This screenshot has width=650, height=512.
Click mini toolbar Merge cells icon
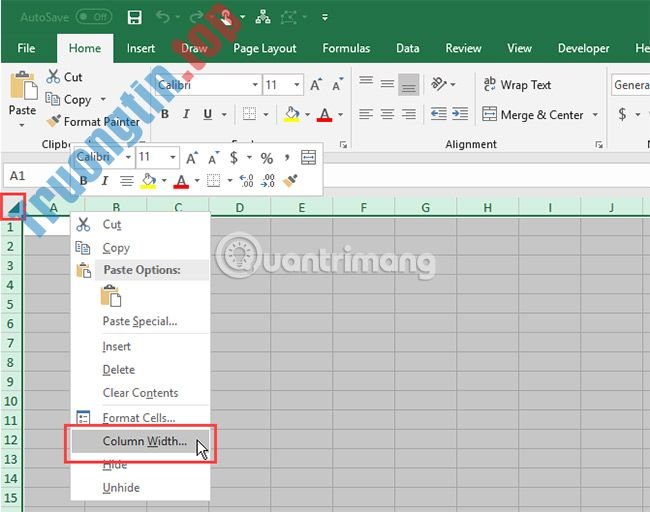[x=308, y=158]
